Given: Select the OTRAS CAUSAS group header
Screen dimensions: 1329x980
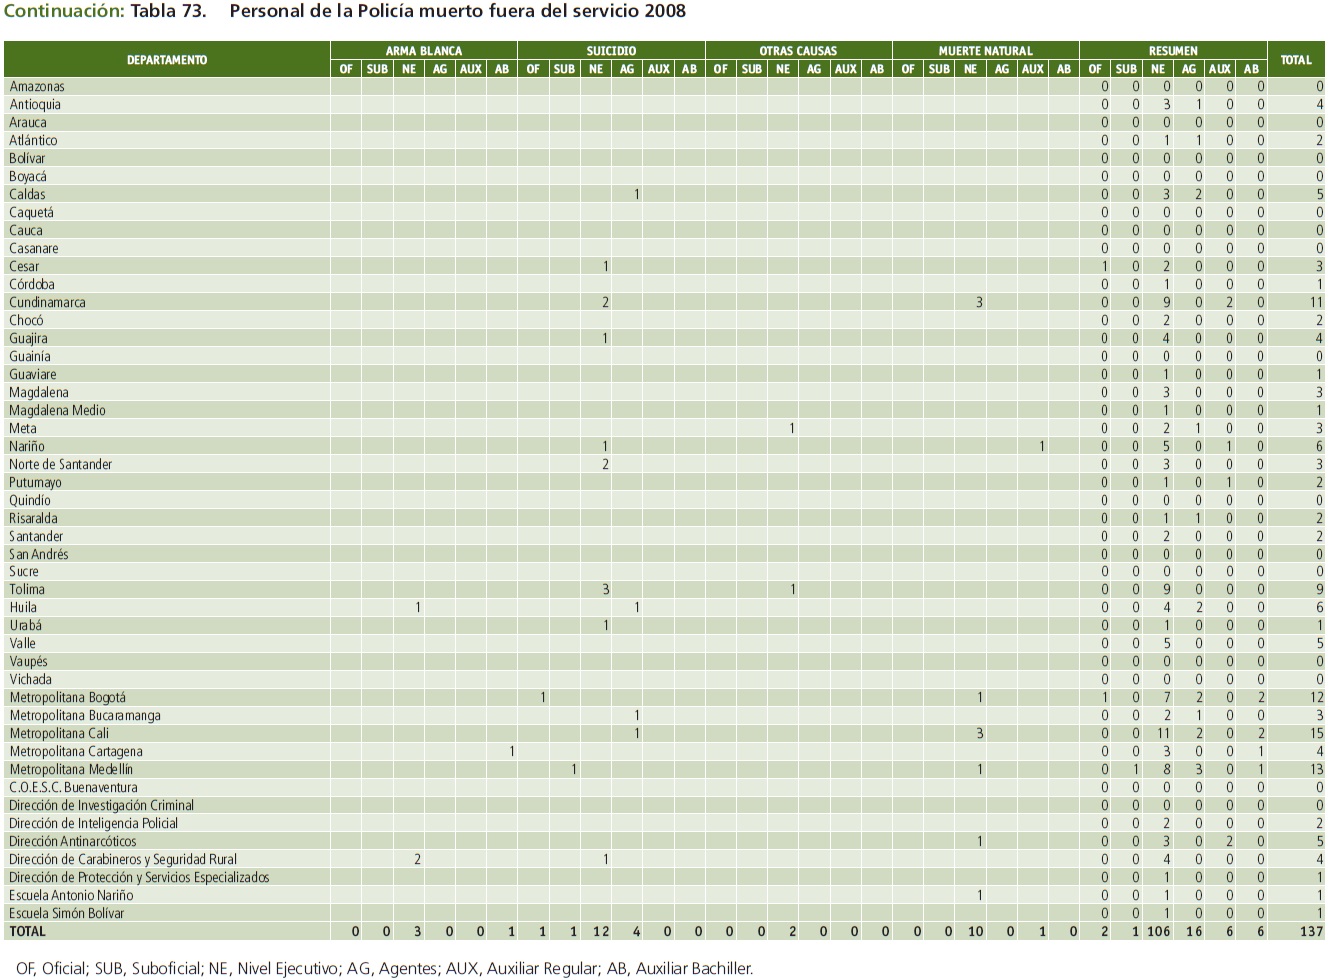Looking at the screenshot, I should [797, 50].
